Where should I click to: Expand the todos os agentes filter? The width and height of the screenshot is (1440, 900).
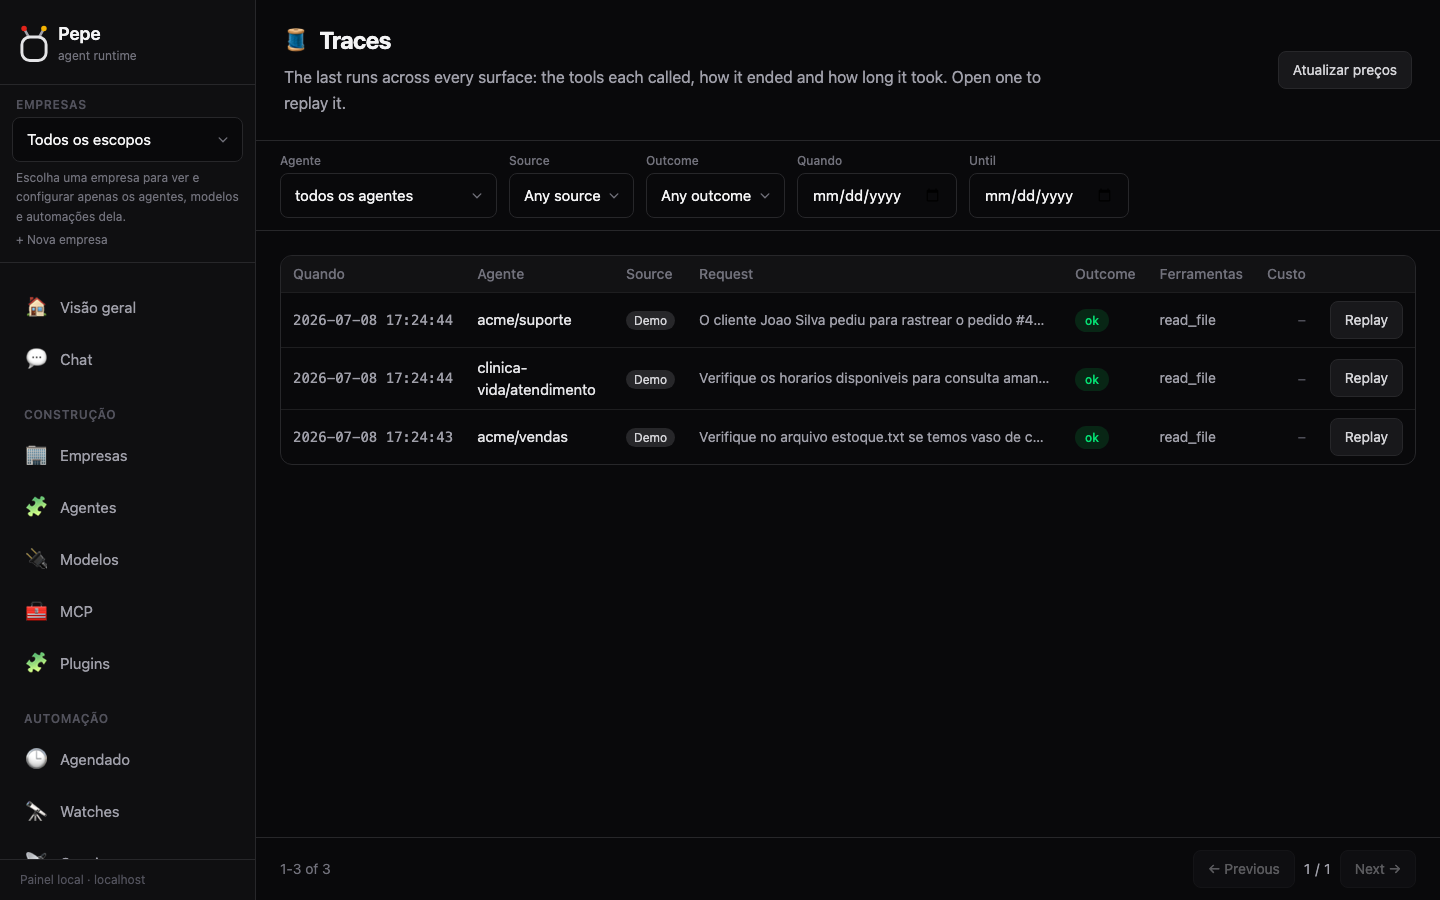[x=388, y=195]
